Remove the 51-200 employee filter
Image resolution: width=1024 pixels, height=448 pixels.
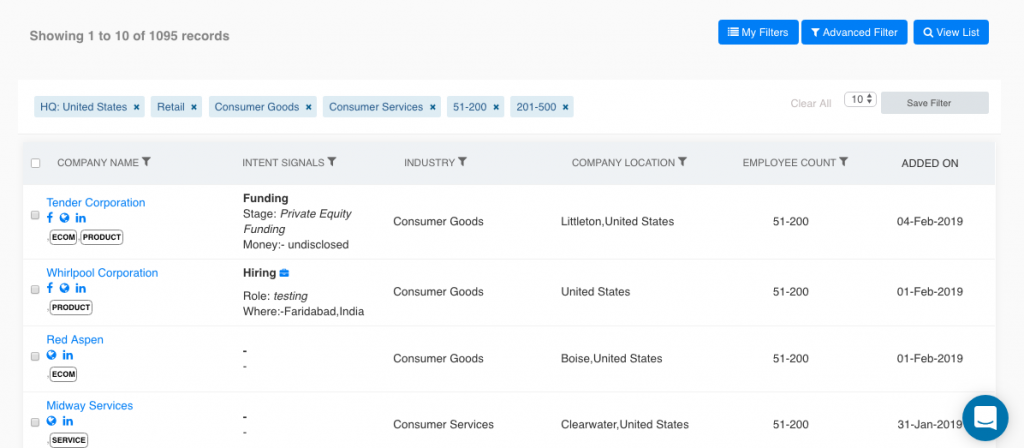tap(496, 107)
